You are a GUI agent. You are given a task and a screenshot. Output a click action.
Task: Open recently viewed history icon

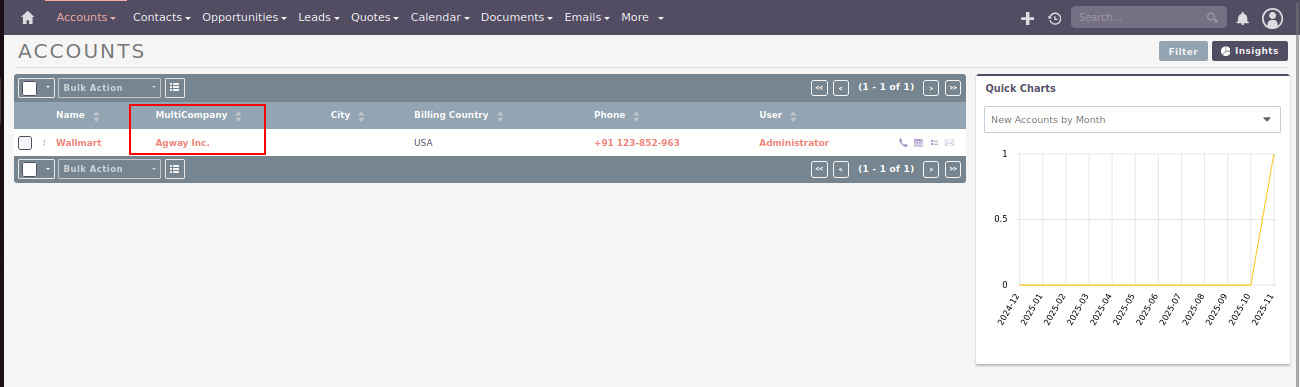1055,18
